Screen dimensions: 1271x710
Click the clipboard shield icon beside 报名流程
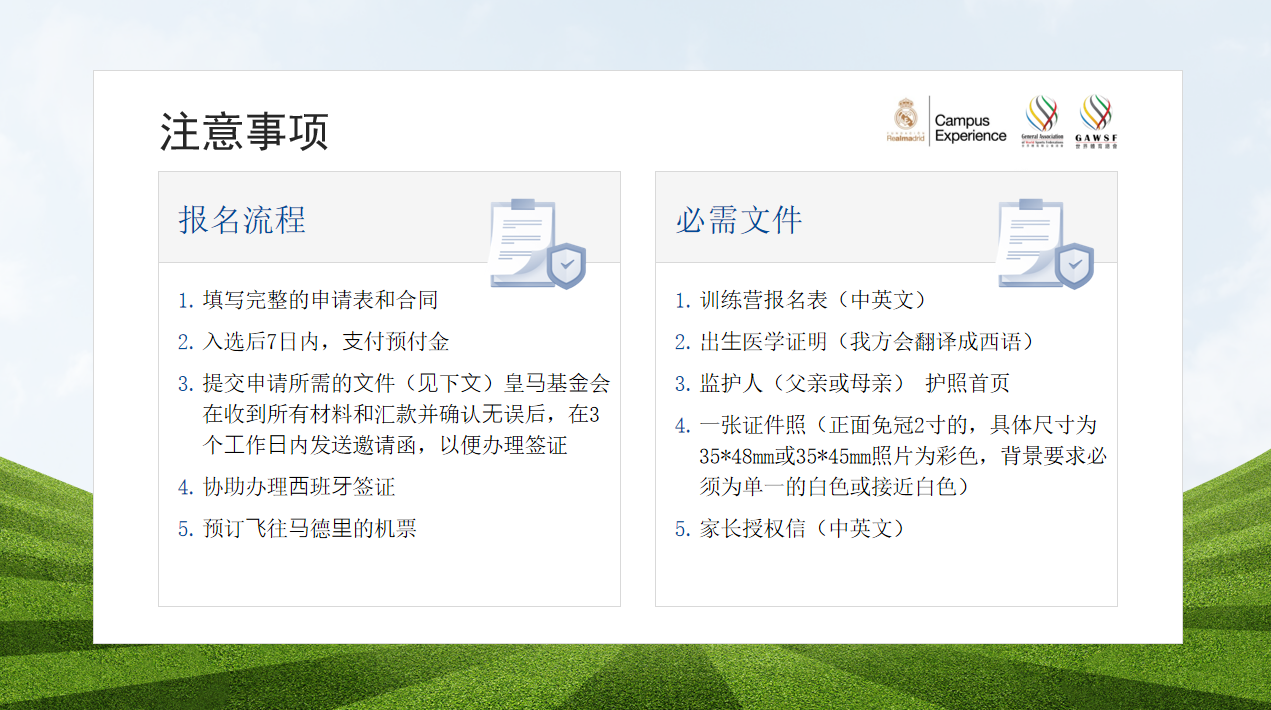536,243
